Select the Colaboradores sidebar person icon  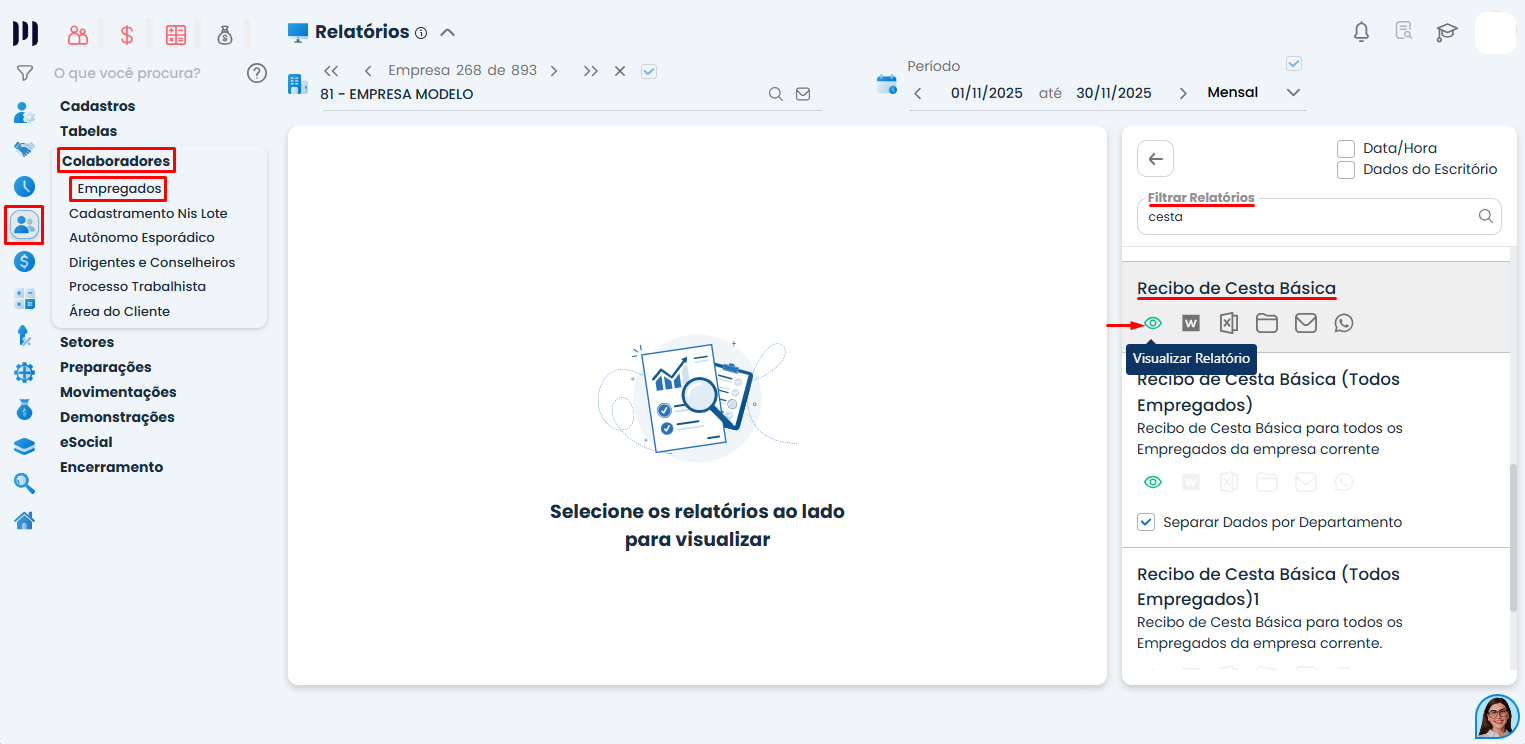[x=23, y=224]
